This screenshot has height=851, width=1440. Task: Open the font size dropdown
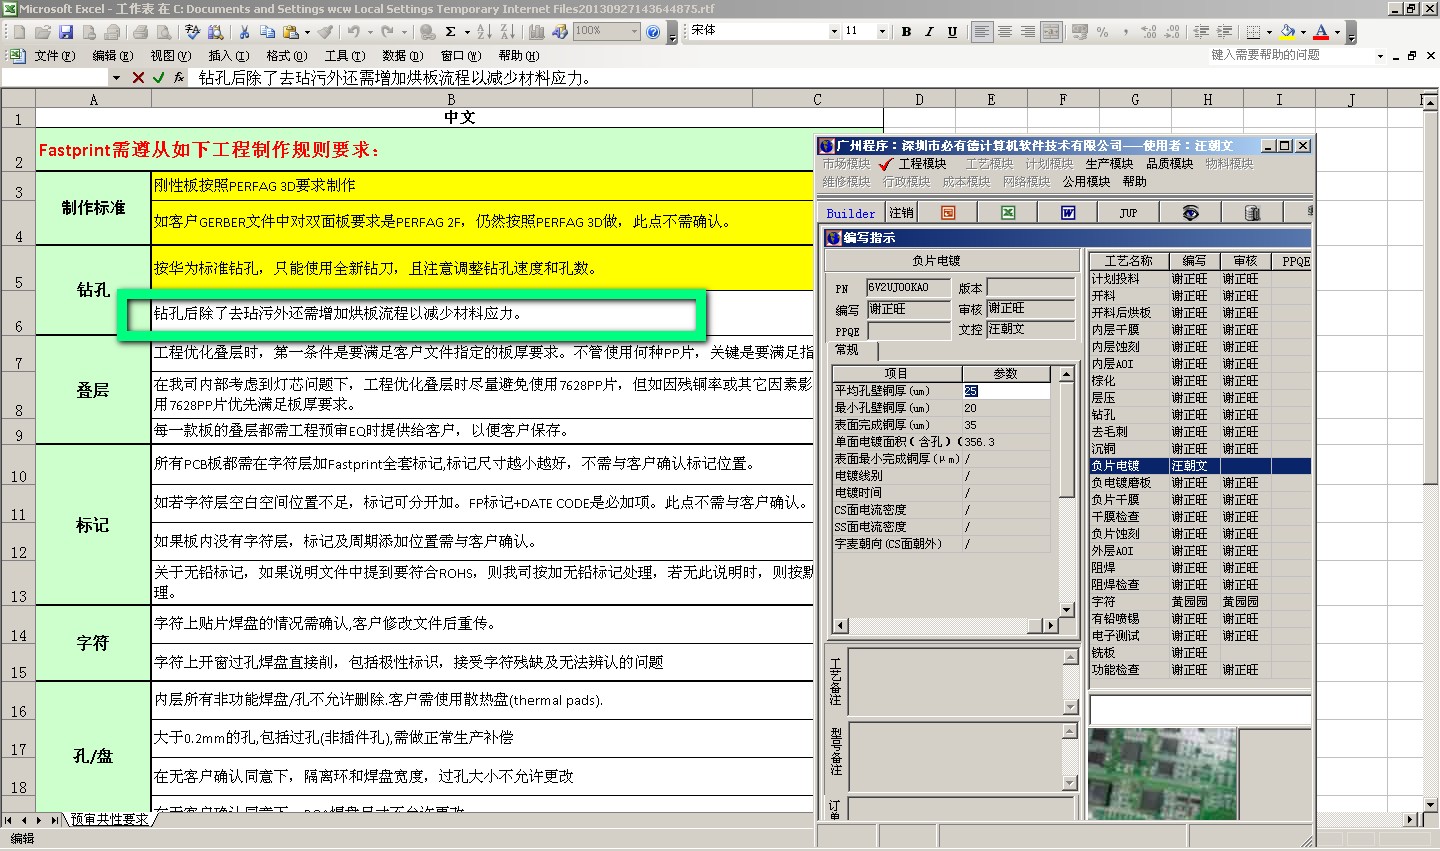[x=882, y=32]
